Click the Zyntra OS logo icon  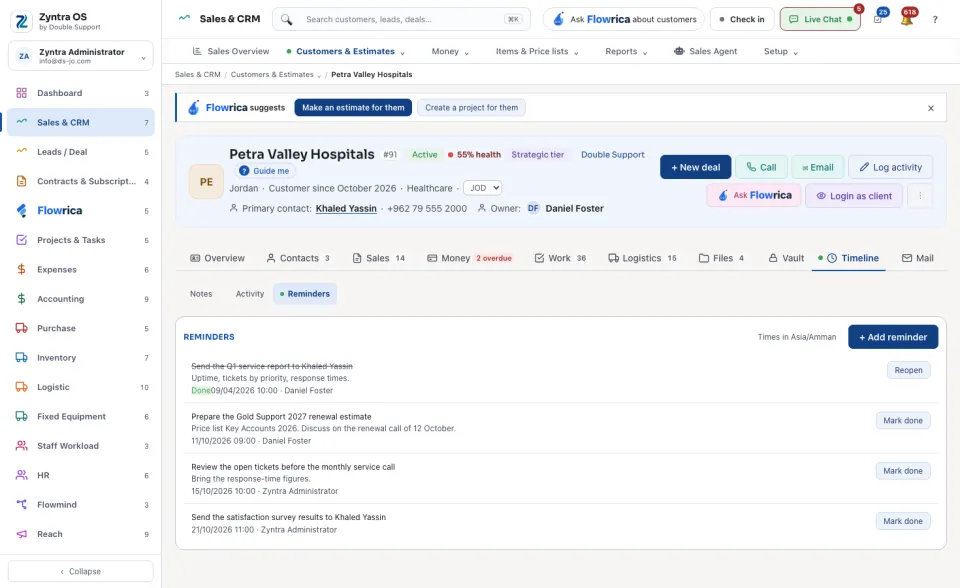point(21,21)
